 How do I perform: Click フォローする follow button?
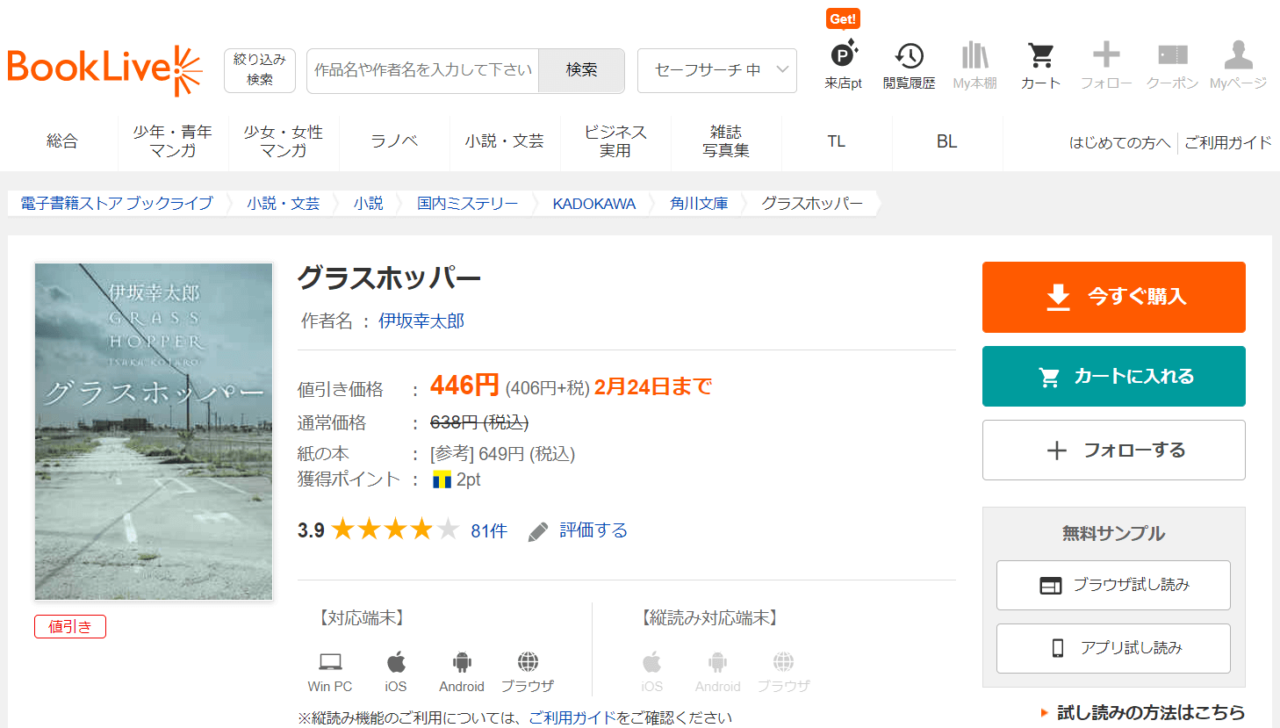point(1114,450)
